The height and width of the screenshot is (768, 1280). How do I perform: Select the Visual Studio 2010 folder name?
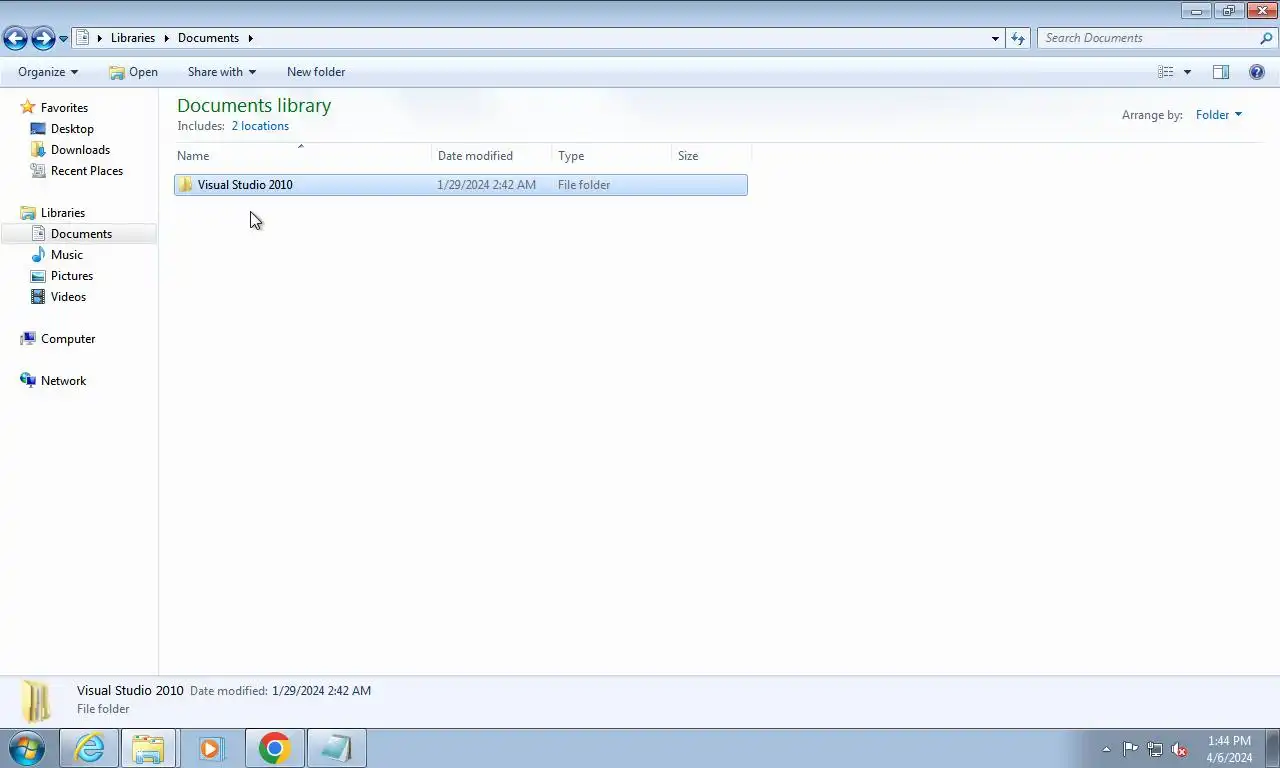click(x=245, y=185)
